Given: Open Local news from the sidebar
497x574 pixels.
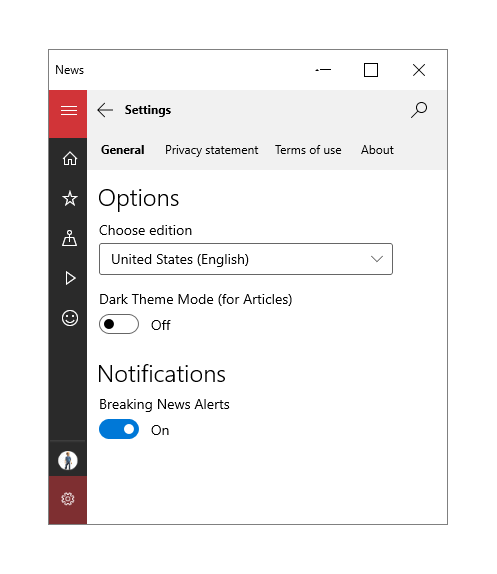Looking at the screenshot, I should 70,238.
